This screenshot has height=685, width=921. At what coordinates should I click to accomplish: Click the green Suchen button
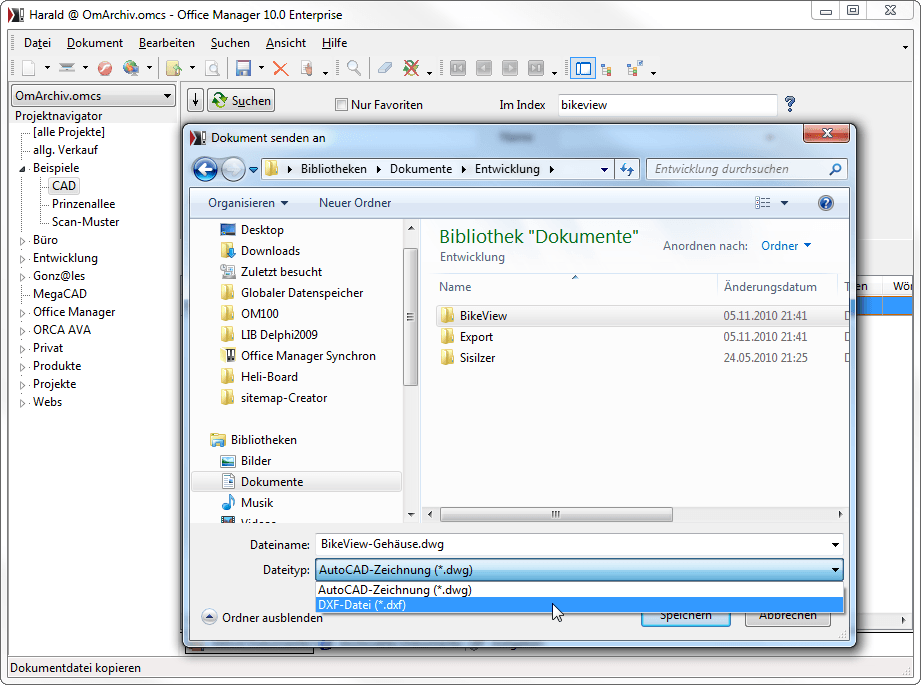tap(241, 100)
